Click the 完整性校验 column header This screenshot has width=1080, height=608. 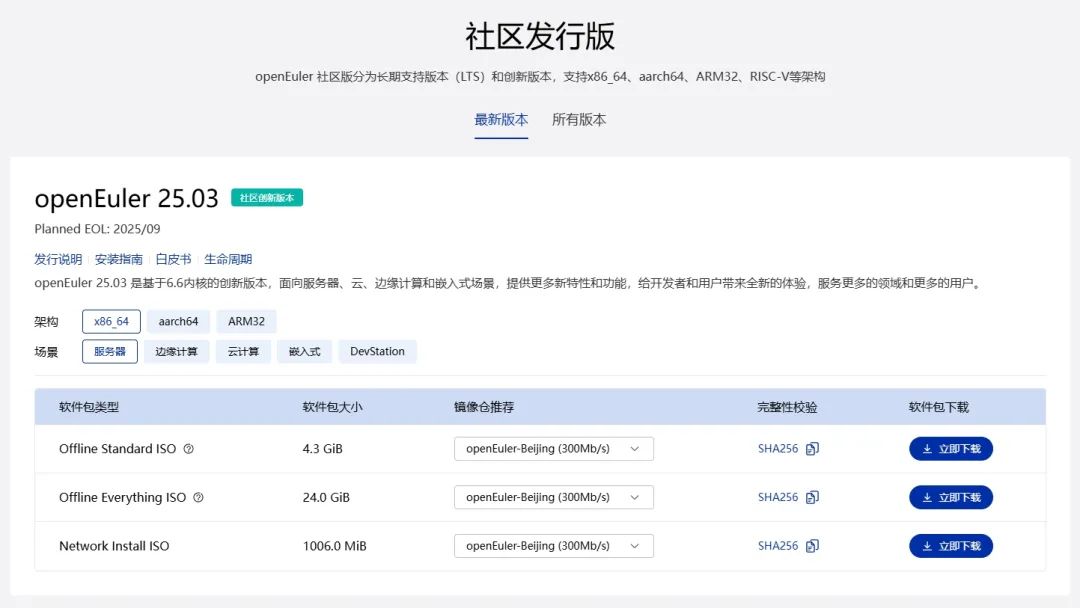click(x=787, y=407)
